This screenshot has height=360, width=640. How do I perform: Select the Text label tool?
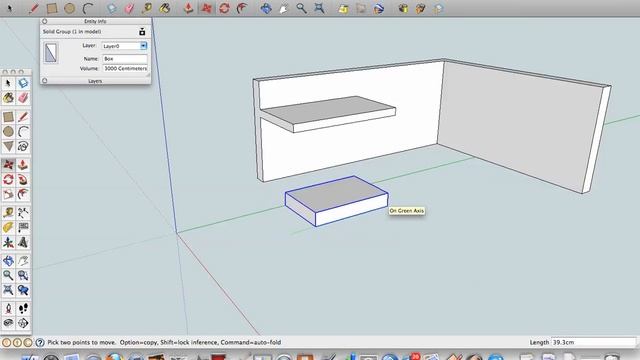(x=23, y=227)
